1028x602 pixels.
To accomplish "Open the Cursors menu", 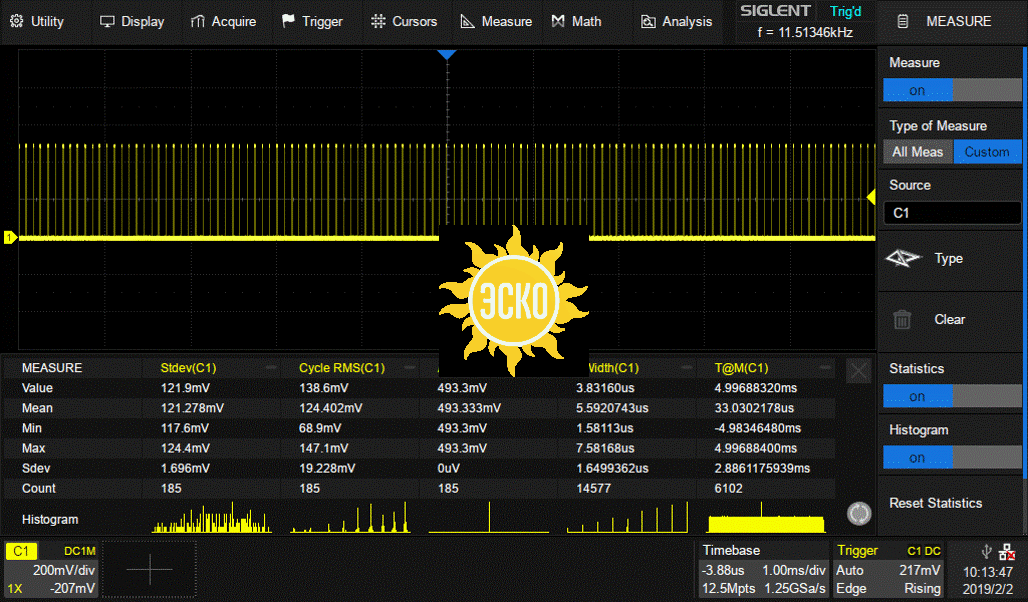I will [404, 22].
